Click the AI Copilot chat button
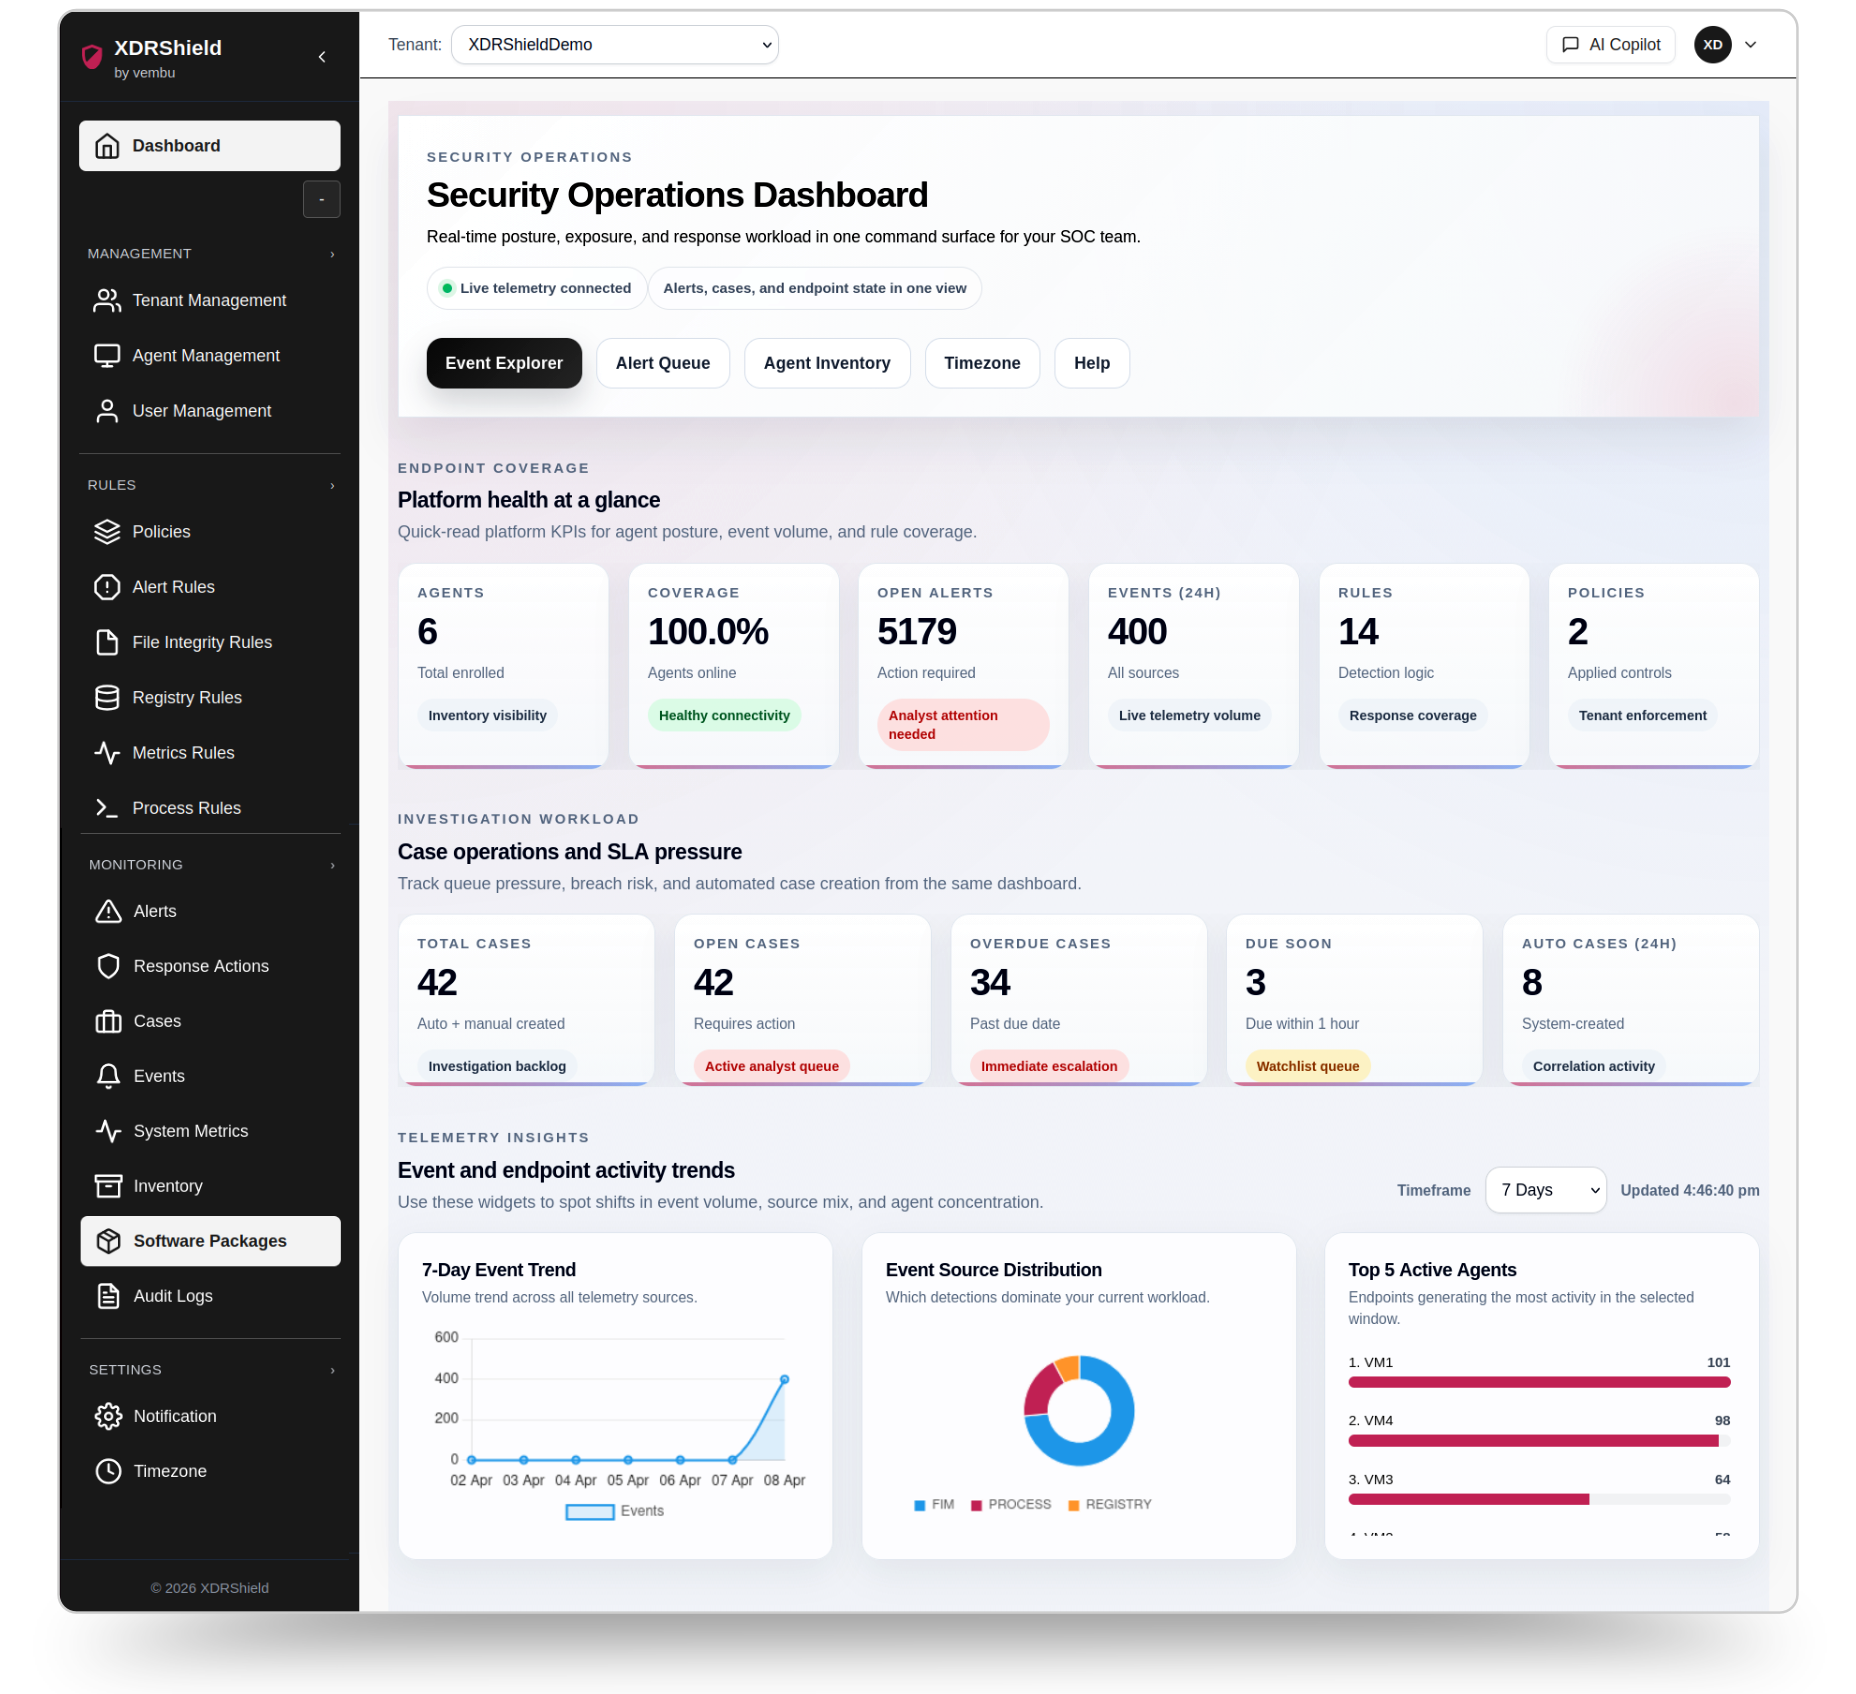1856x1694 pixels. point(1610,45)
